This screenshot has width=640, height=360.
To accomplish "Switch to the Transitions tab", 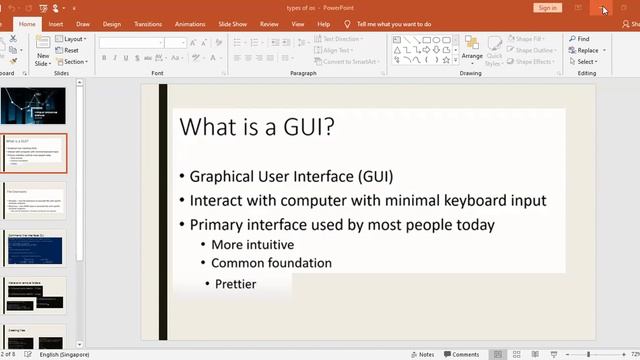I will [x=148, y=24].
